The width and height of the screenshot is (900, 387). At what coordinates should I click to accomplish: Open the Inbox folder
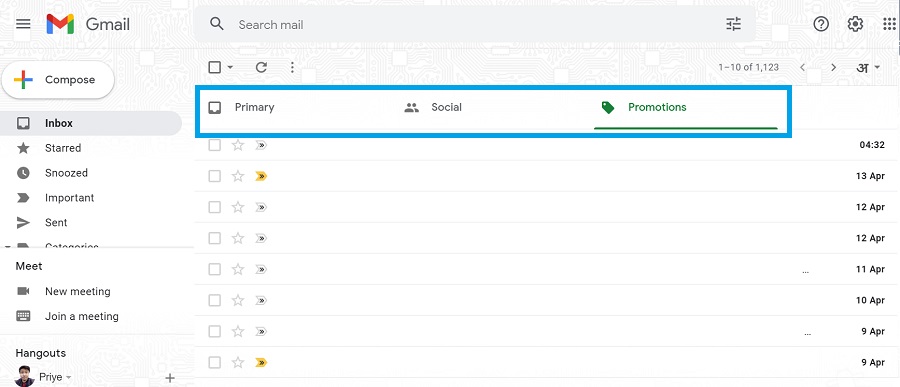[x=91, y=123]
